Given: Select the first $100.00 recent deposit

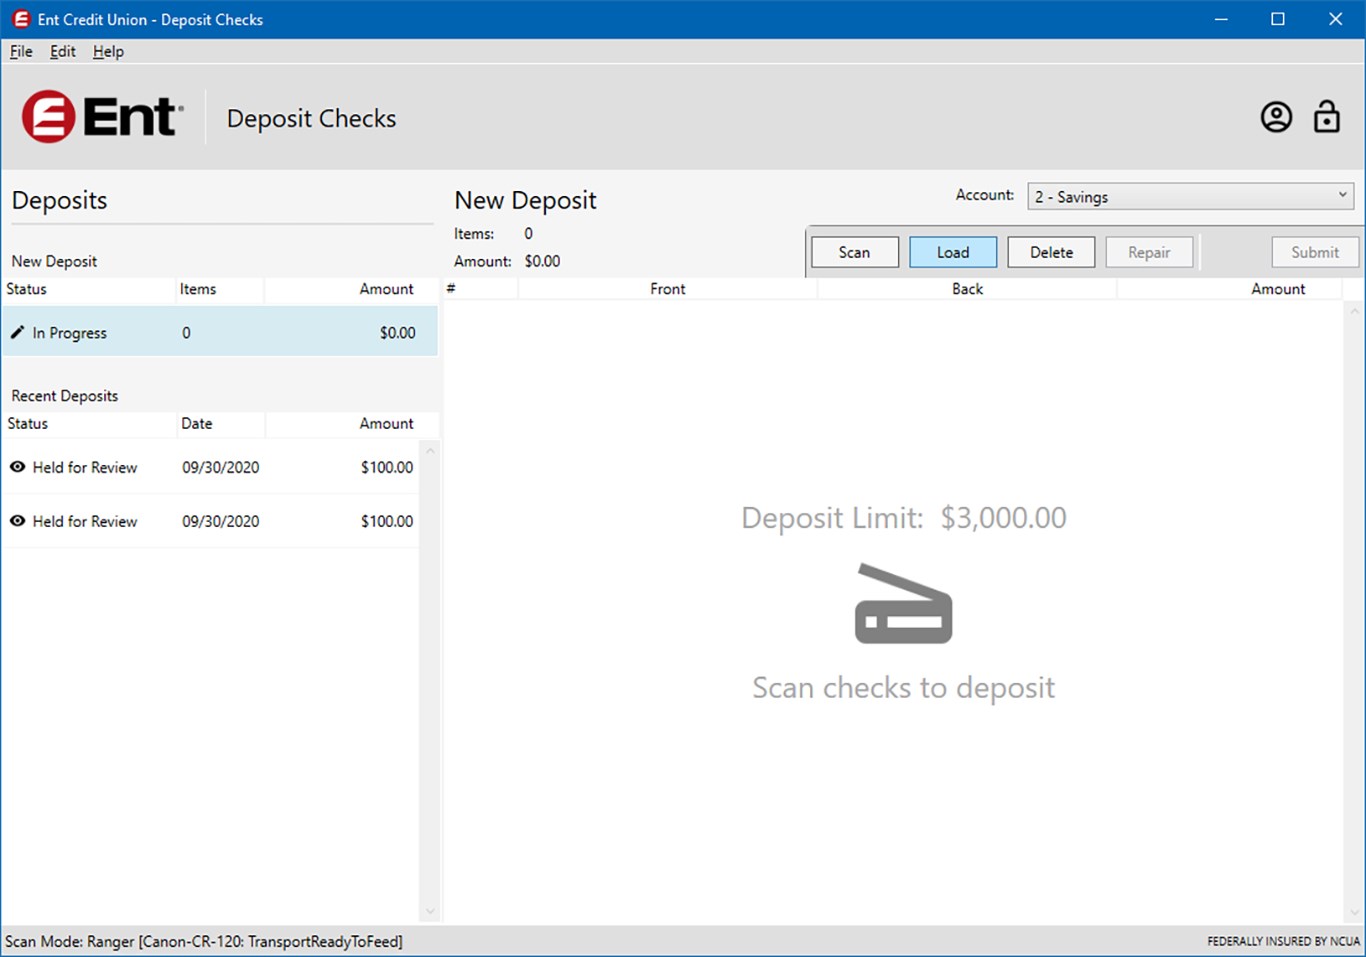Looking at the screenshot, I should [210, 467].
